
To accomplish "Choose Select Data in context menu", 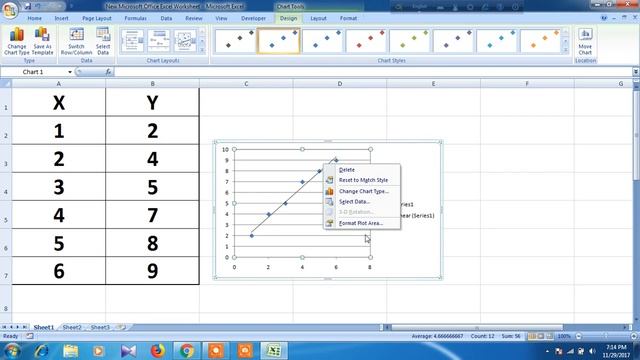I will (x=362, y=202).
